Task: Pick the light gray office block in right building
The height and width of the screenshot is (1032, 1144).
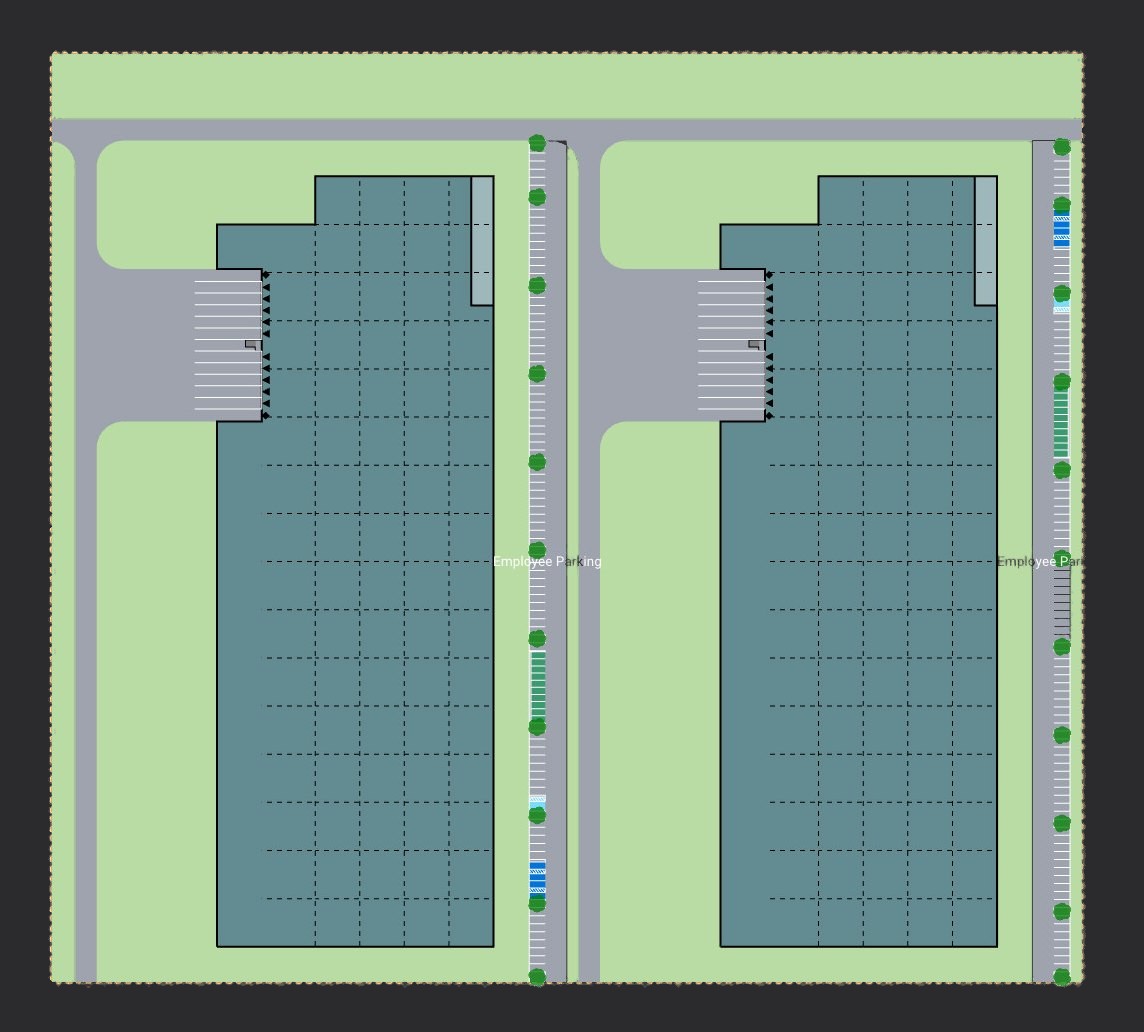Action: point(986,241)
